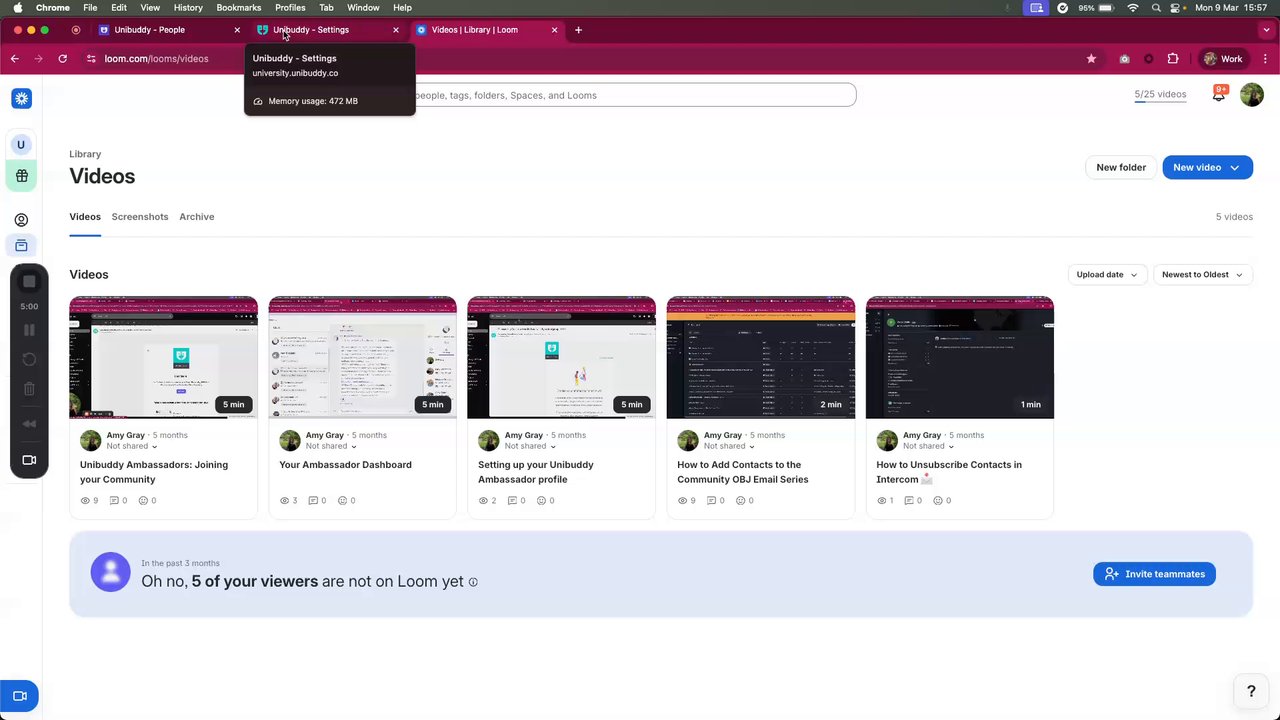Open the person profile icon in sidebar
Image resolution: width=1280 pixels, height=720 pixels.
[21, 220]
